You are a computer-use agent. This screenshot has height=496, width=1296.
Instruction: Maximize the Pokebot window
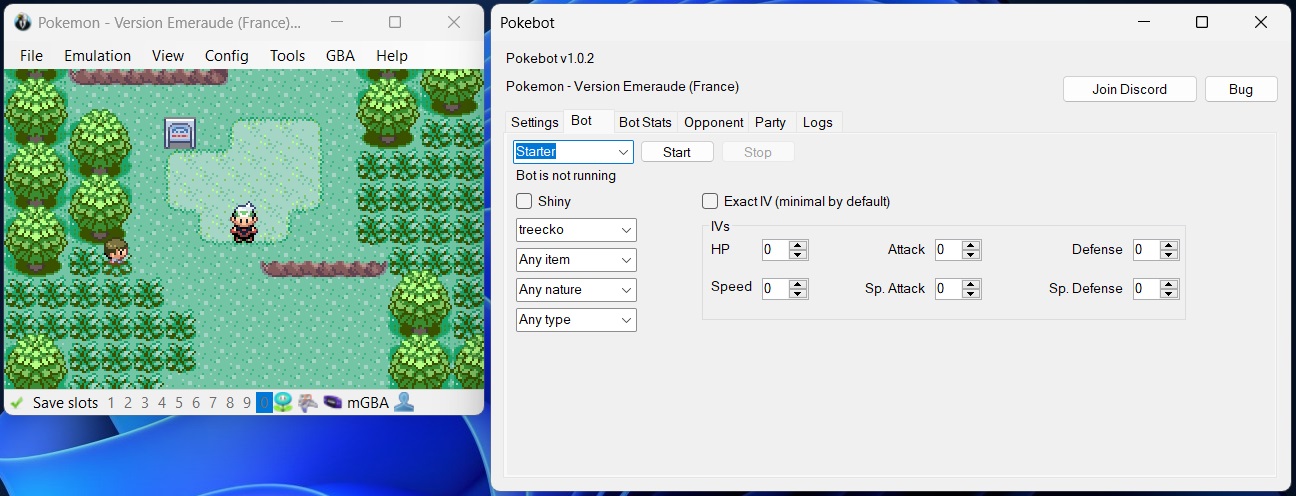click(1202, 22)
